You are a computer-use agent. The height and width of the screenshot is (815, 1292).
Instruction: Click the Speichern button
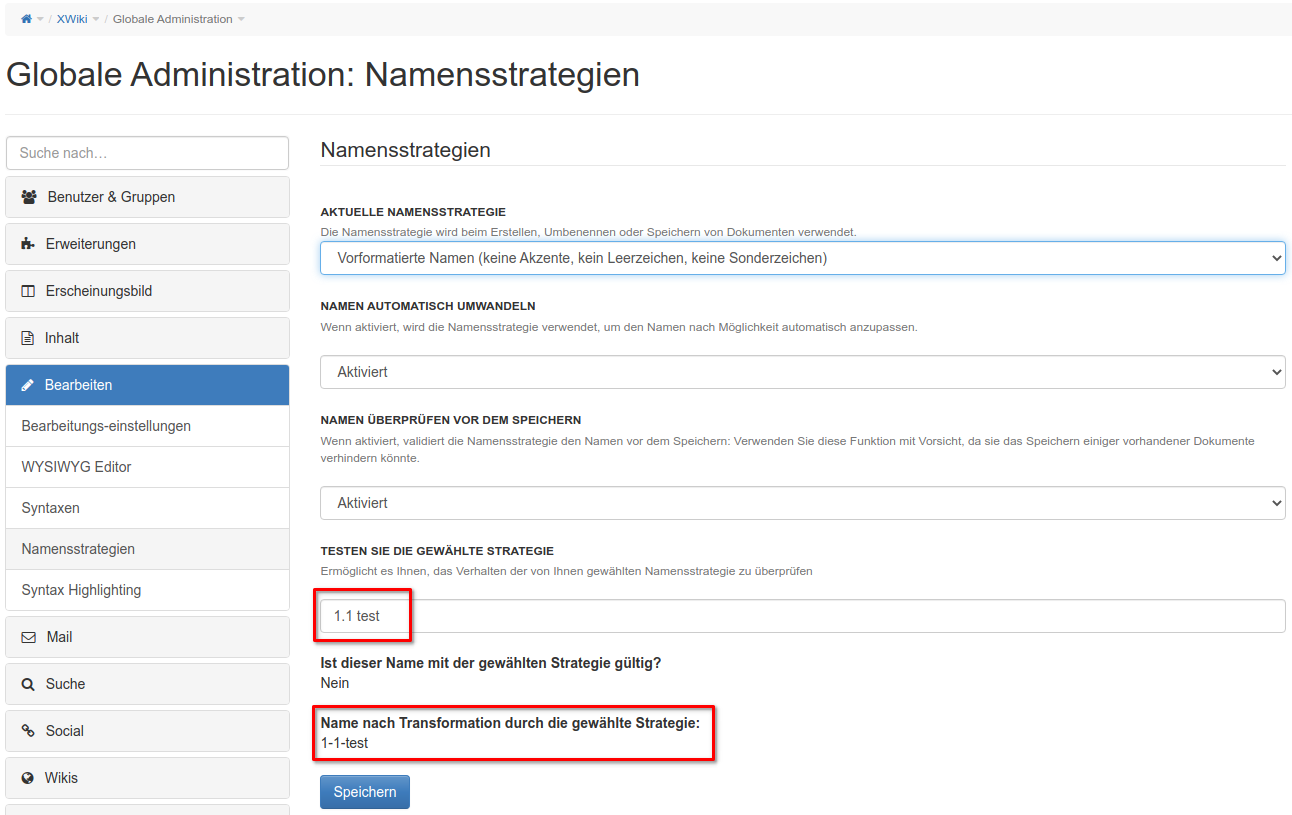(365, 792)
